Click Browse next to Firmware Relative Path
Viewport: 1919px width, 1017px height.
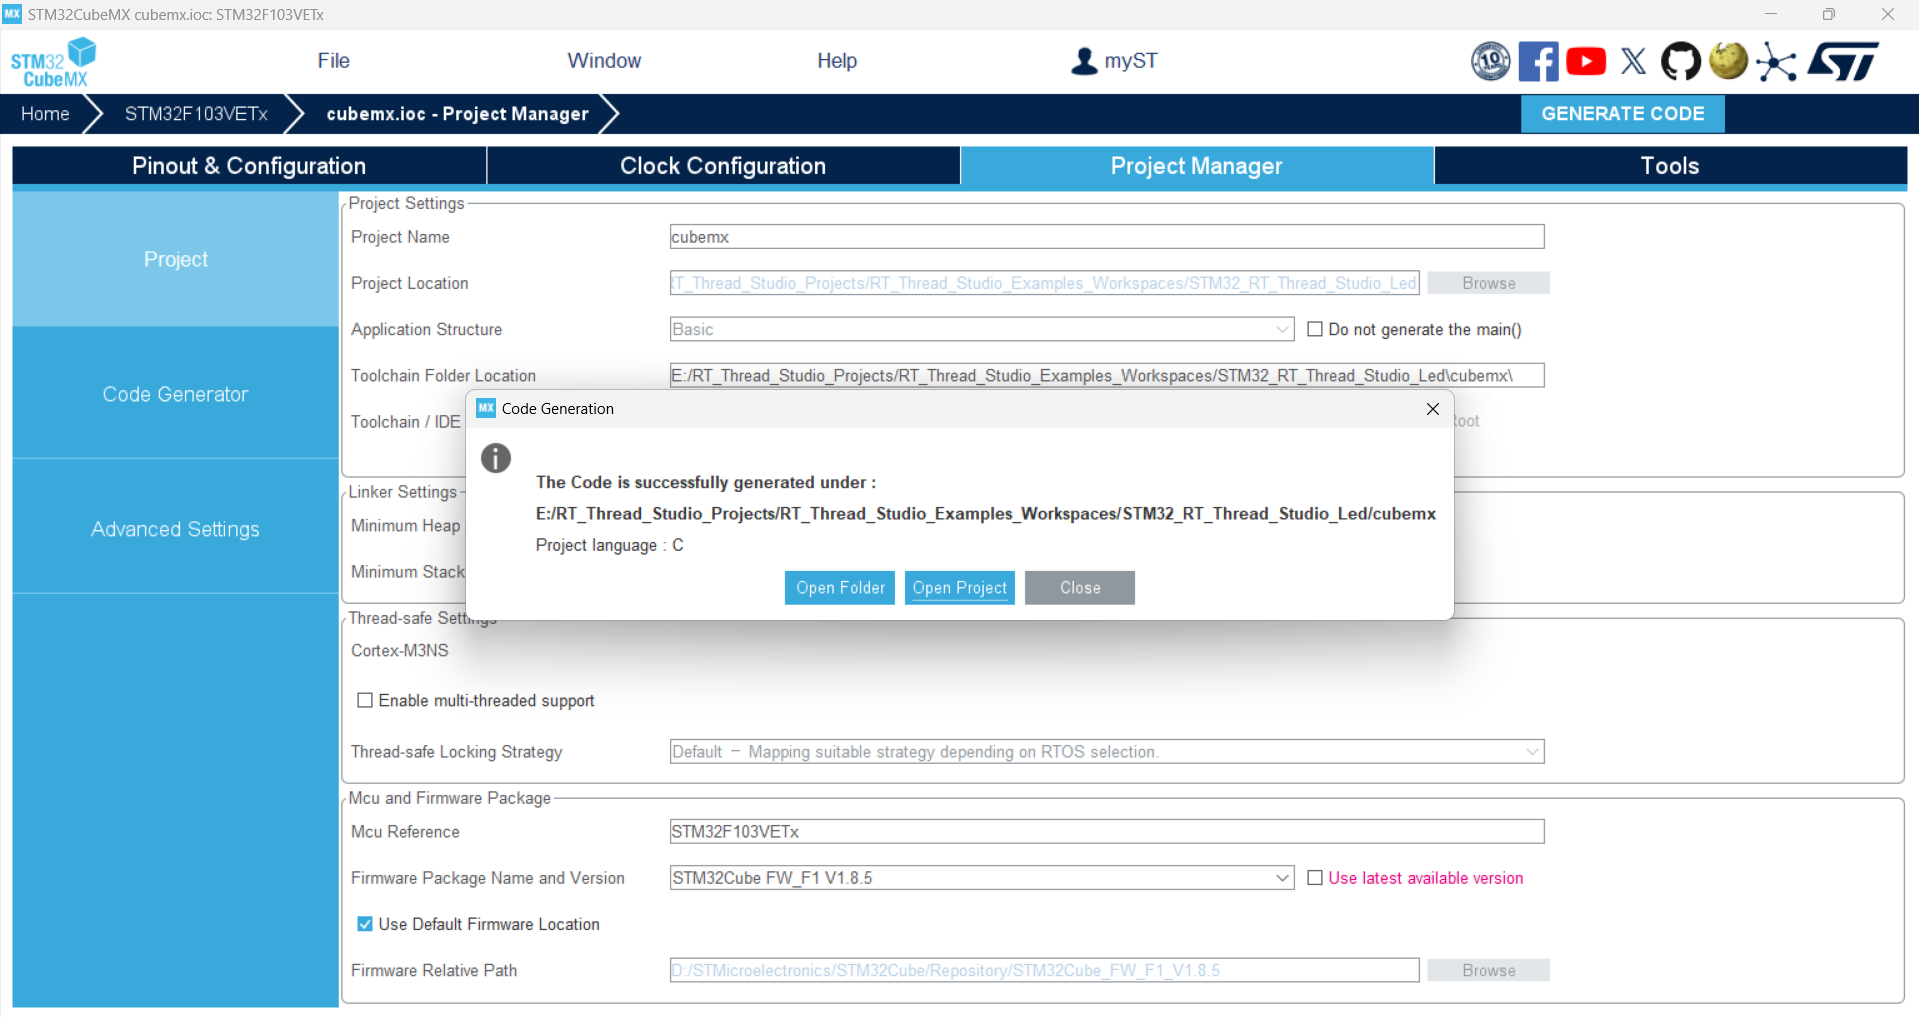[x=1488, y=970]
